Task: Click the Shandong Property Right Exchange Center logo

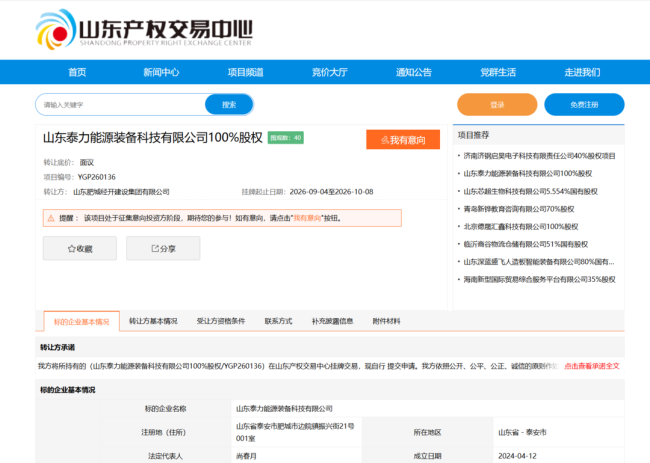Action: [144, 29]
